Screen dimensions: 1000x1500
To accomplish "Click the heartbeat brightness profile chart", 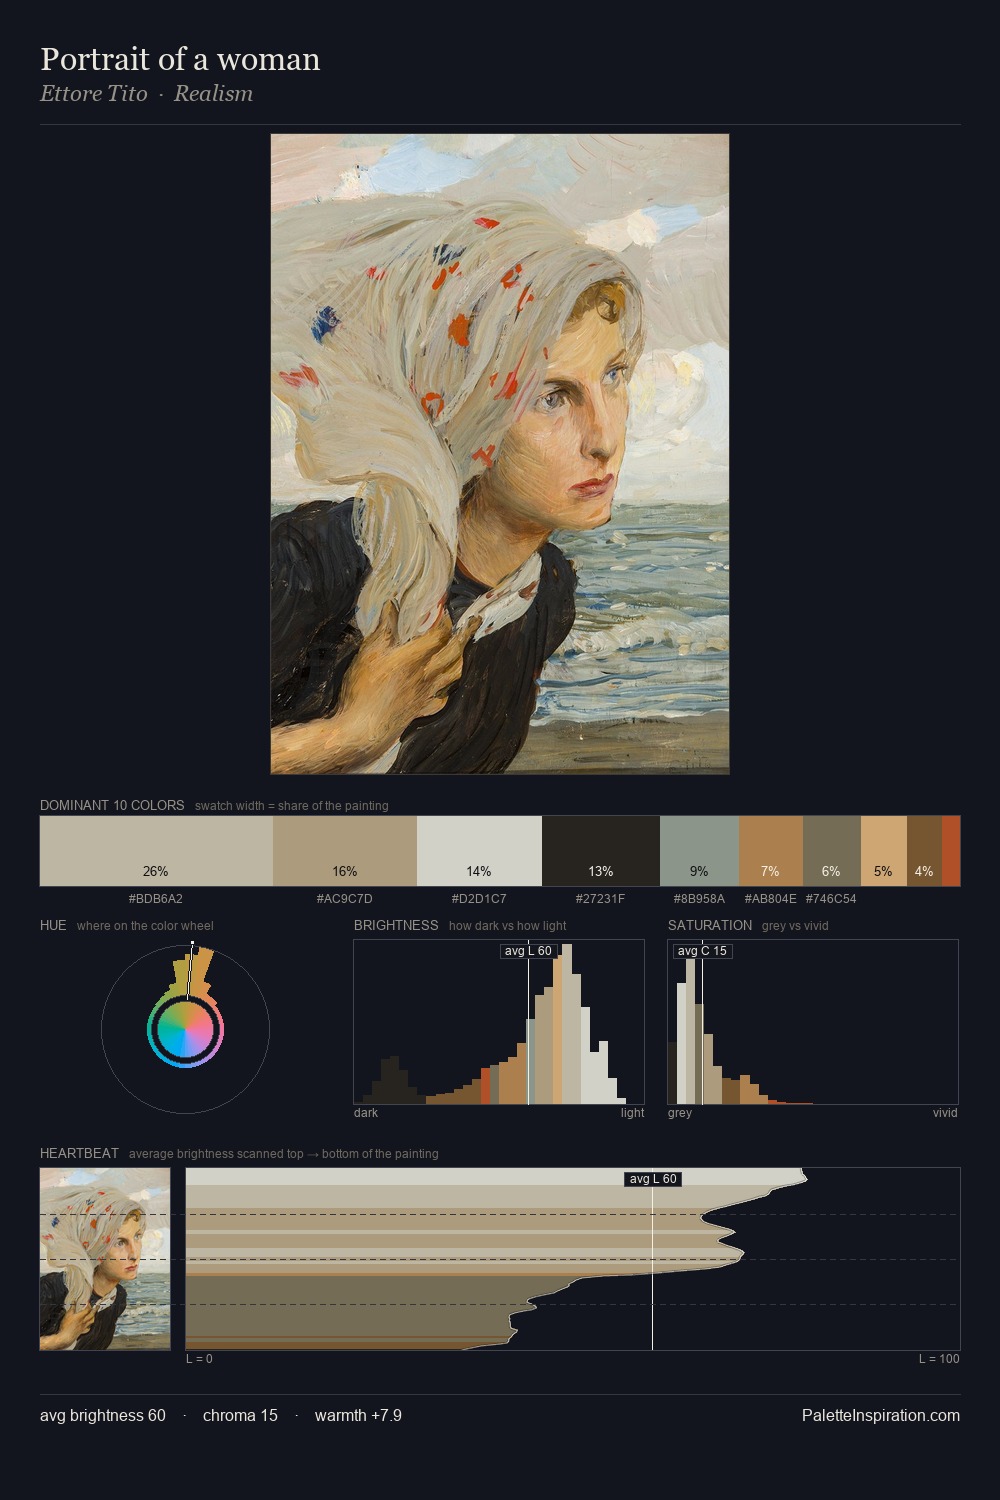I will click(573, 1259).
